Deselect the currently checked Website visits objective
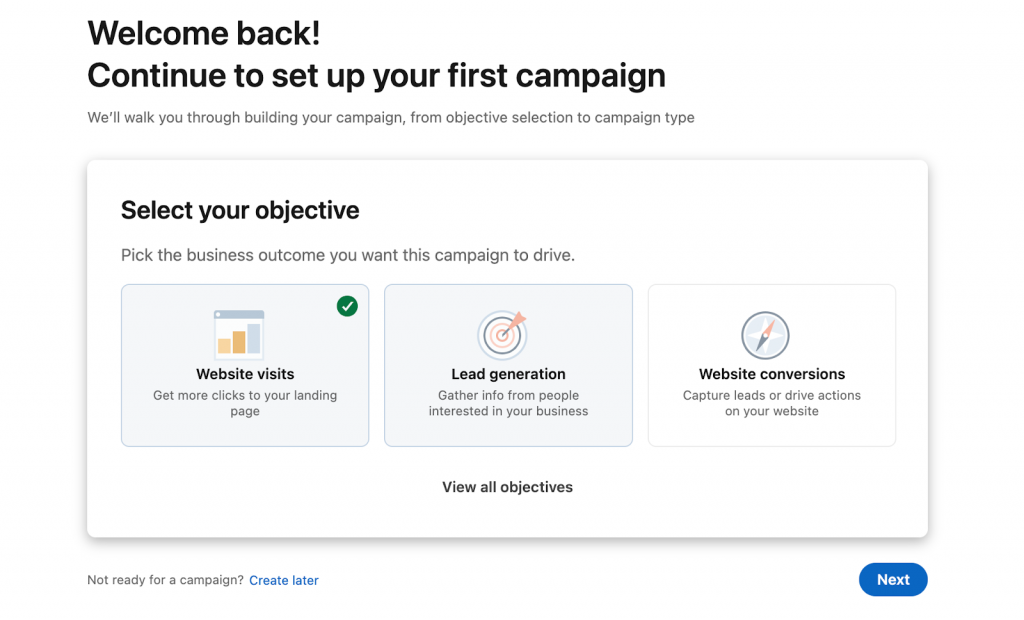This screenshot has width=1024, height=620. pyautogui.click(x=244, y=365)
